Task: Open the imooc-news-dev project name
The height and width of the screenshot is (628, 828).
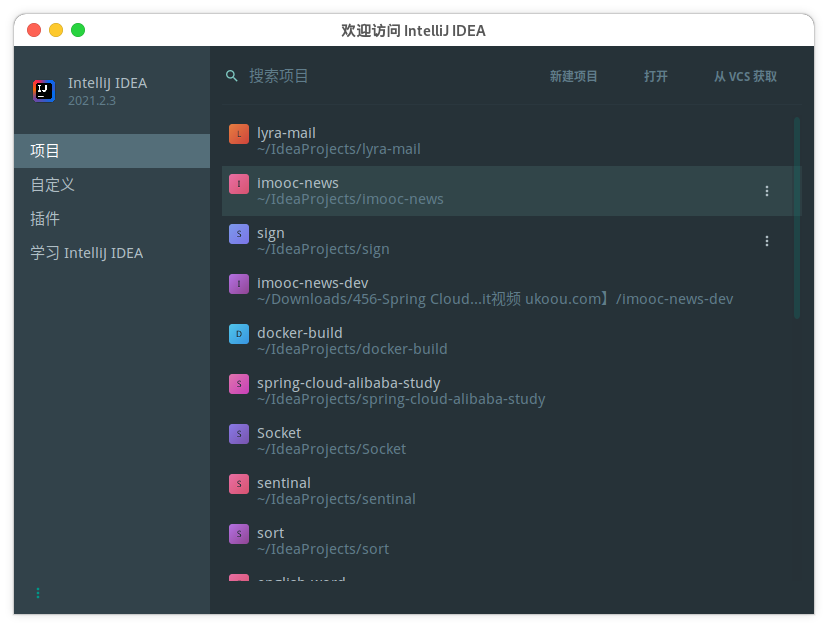Action: coord(313,283)
